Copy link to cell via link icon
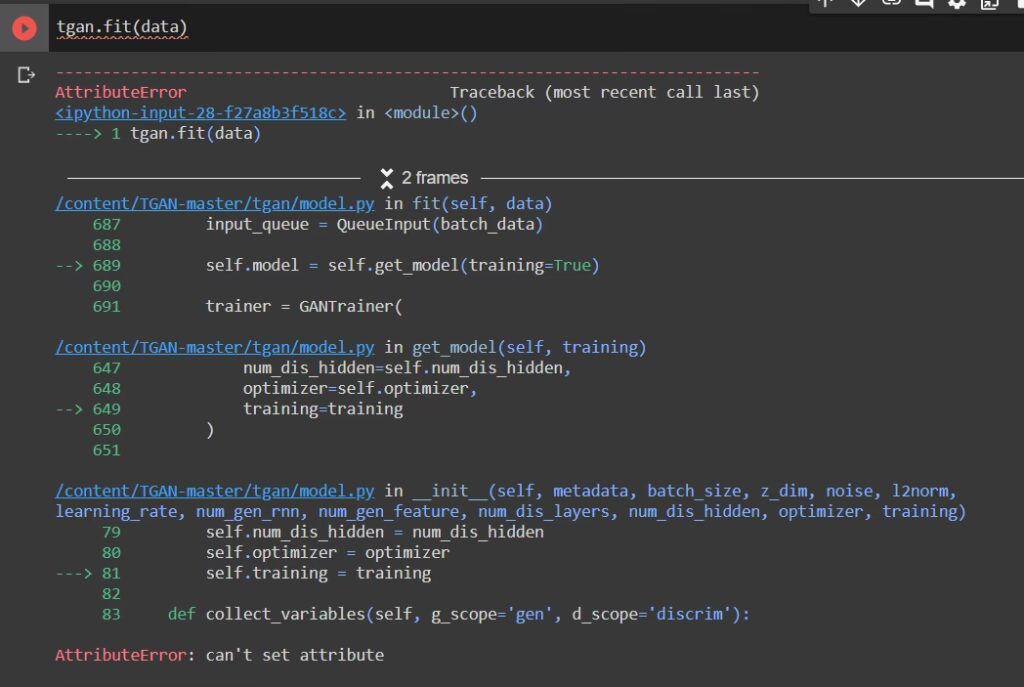The height and width of the screenshot is (687, 1024). click(890, 3)
